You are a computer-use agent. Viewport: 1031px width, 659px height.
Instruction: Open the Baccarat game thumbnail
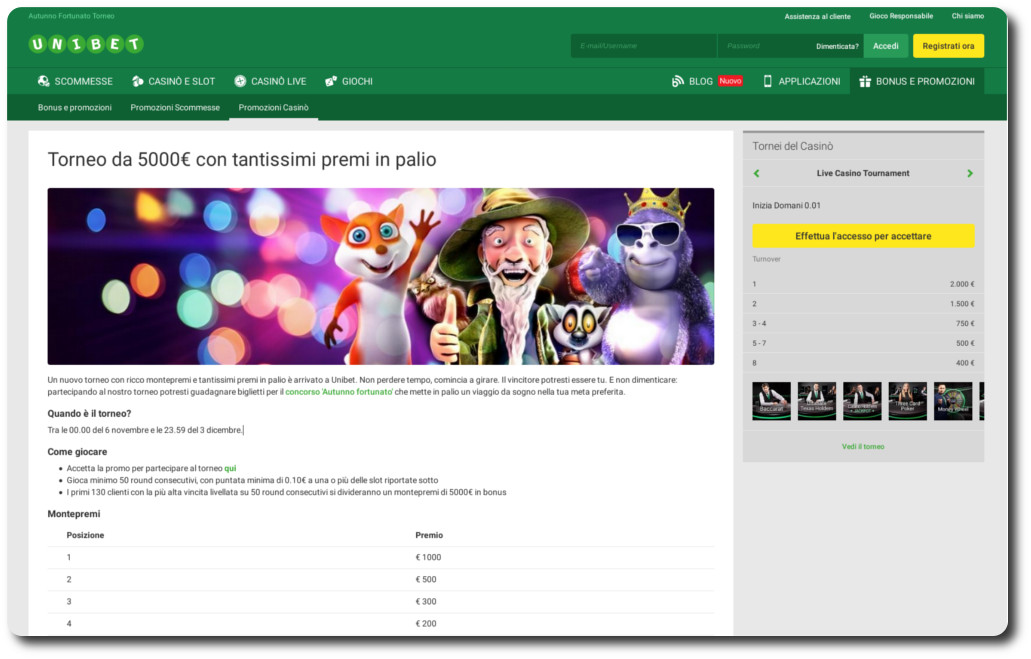[771, 401]
